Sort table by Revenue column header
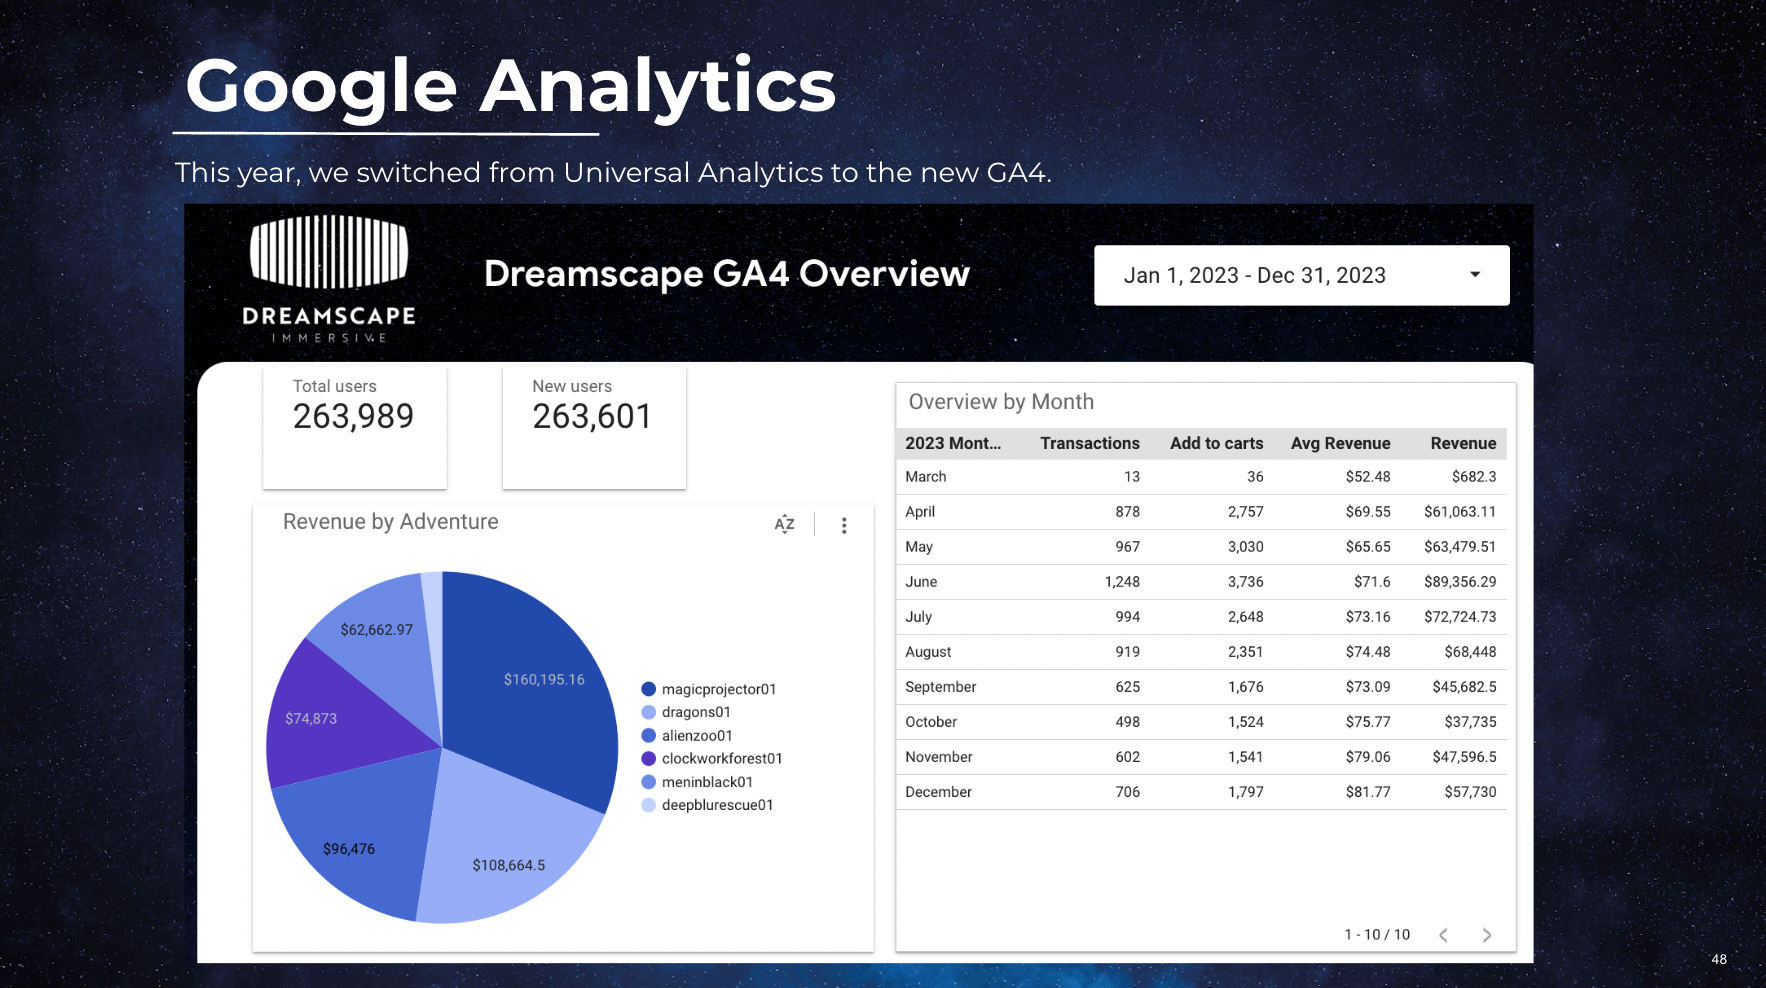1766x988 pixels. [1463, 443]
